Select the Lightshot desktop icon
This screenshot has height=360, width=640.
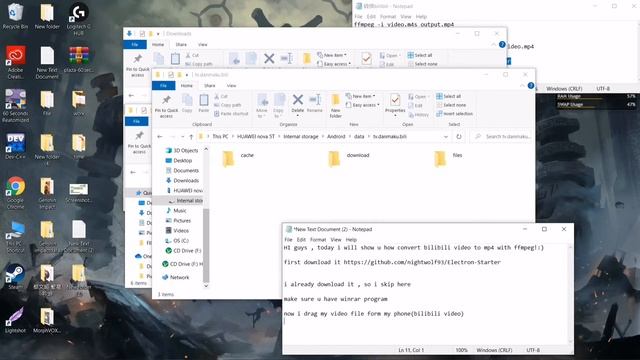pyautogui.click(x=15, y=320)
